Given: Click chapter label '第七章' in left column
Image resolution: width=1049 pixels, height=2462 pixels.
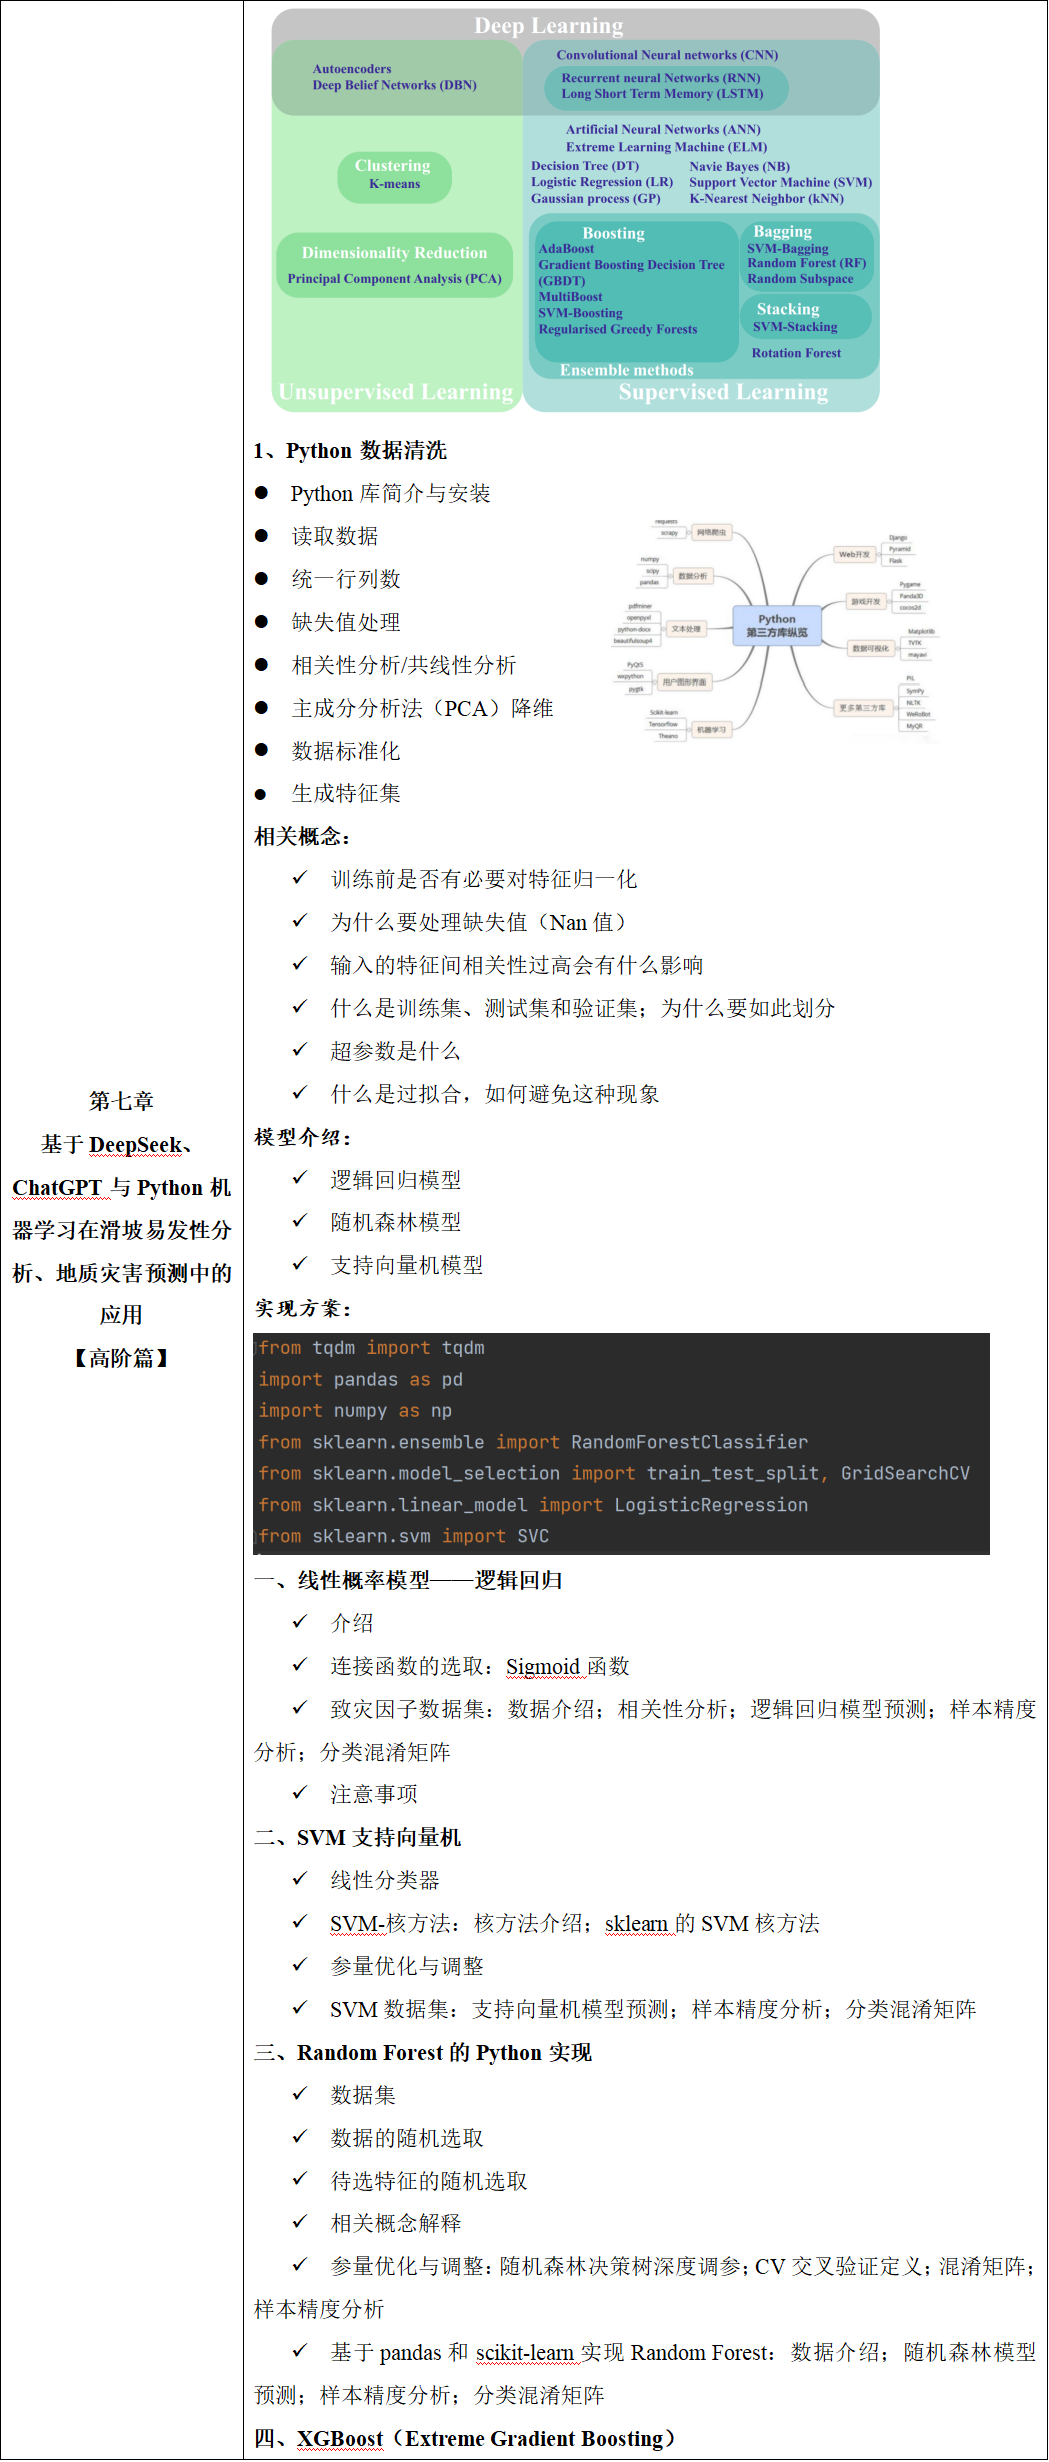Looking at the screenshot, I should tap(121, 1101).
